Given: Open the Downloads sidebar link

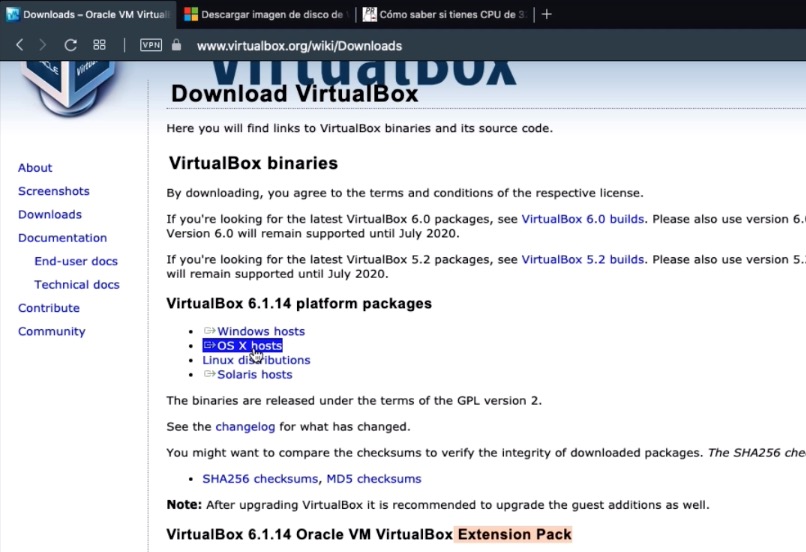Looking at the screenshot, I should pyautogui.click(x=50, y=214).
